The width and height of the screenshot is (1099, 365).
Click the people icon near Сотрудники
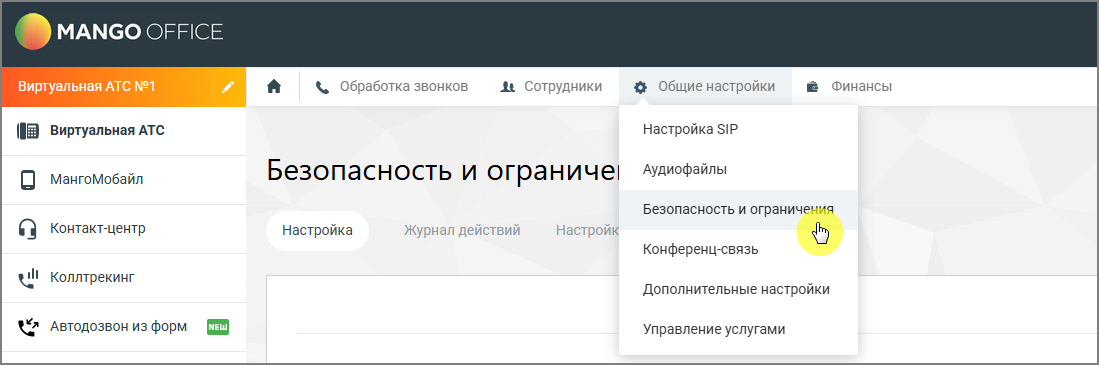(x=507, y=87)
